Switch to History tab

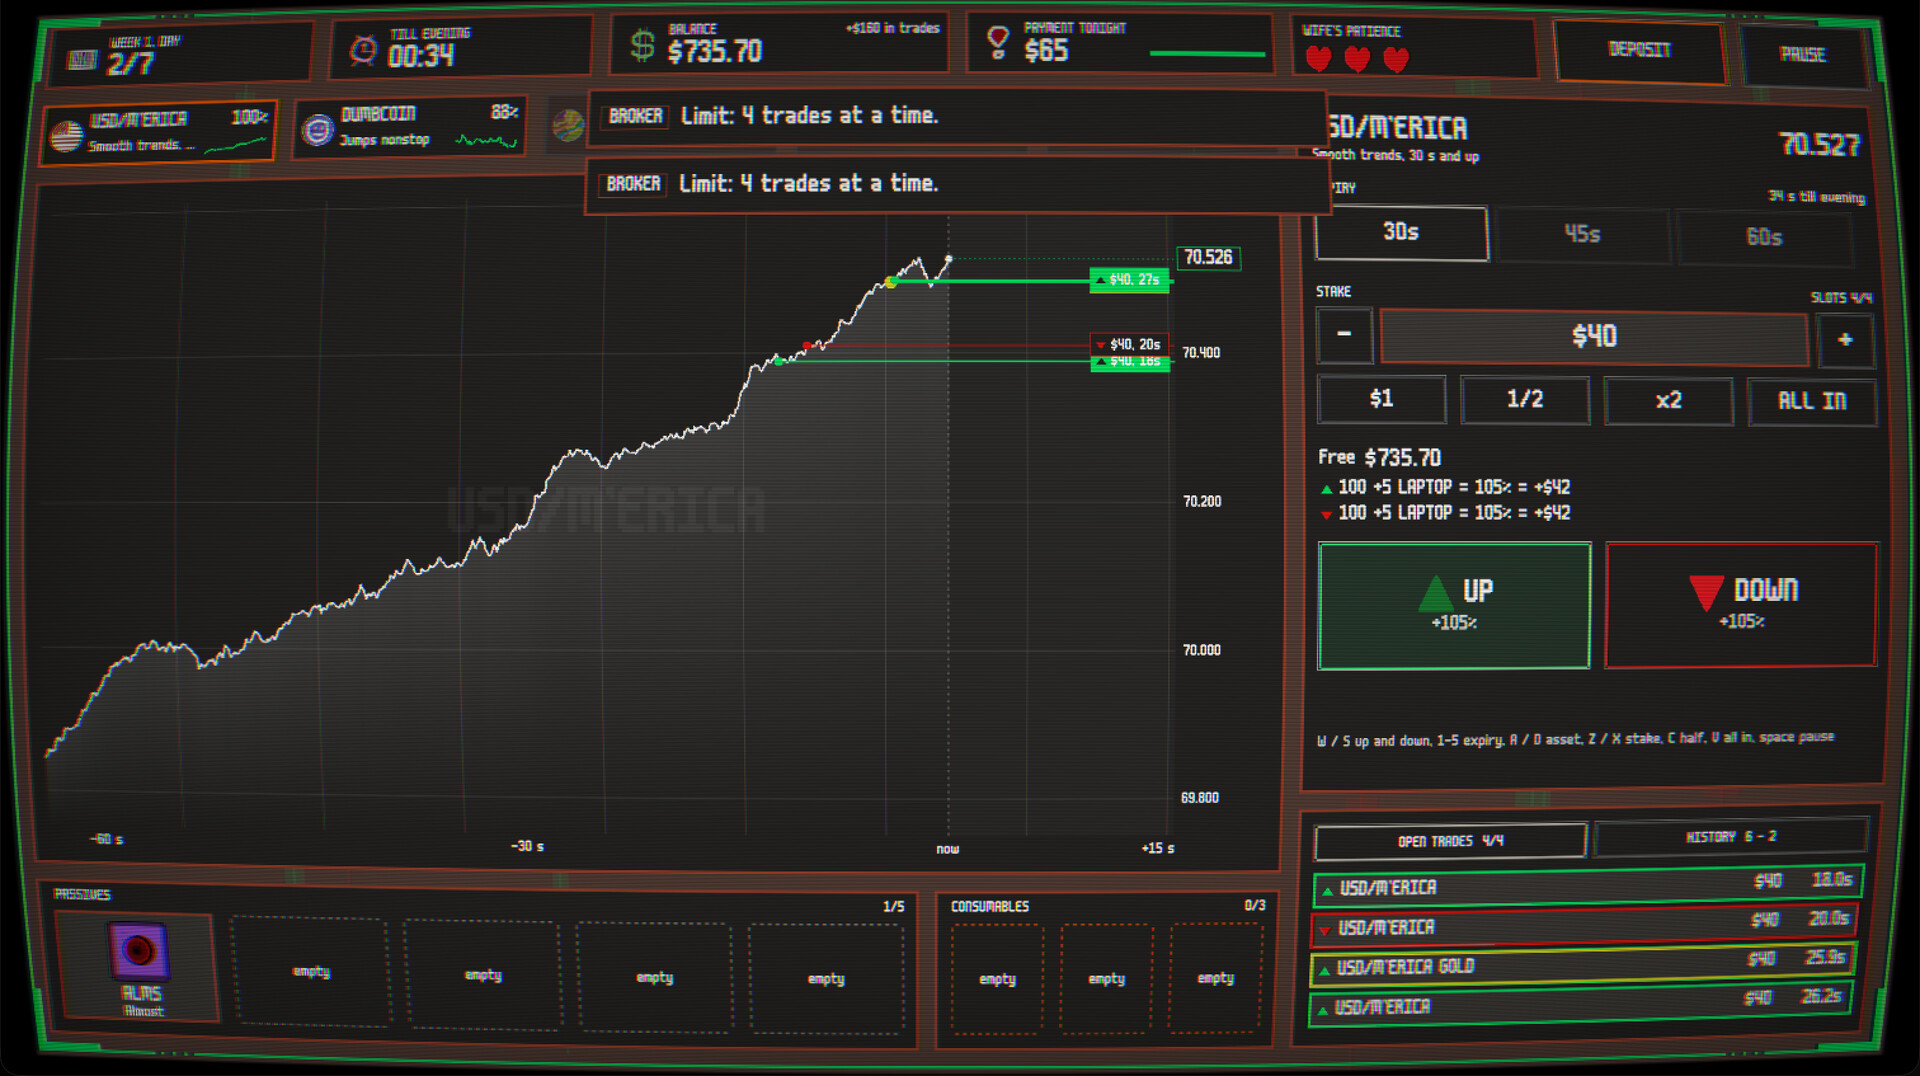[1730, 837]
